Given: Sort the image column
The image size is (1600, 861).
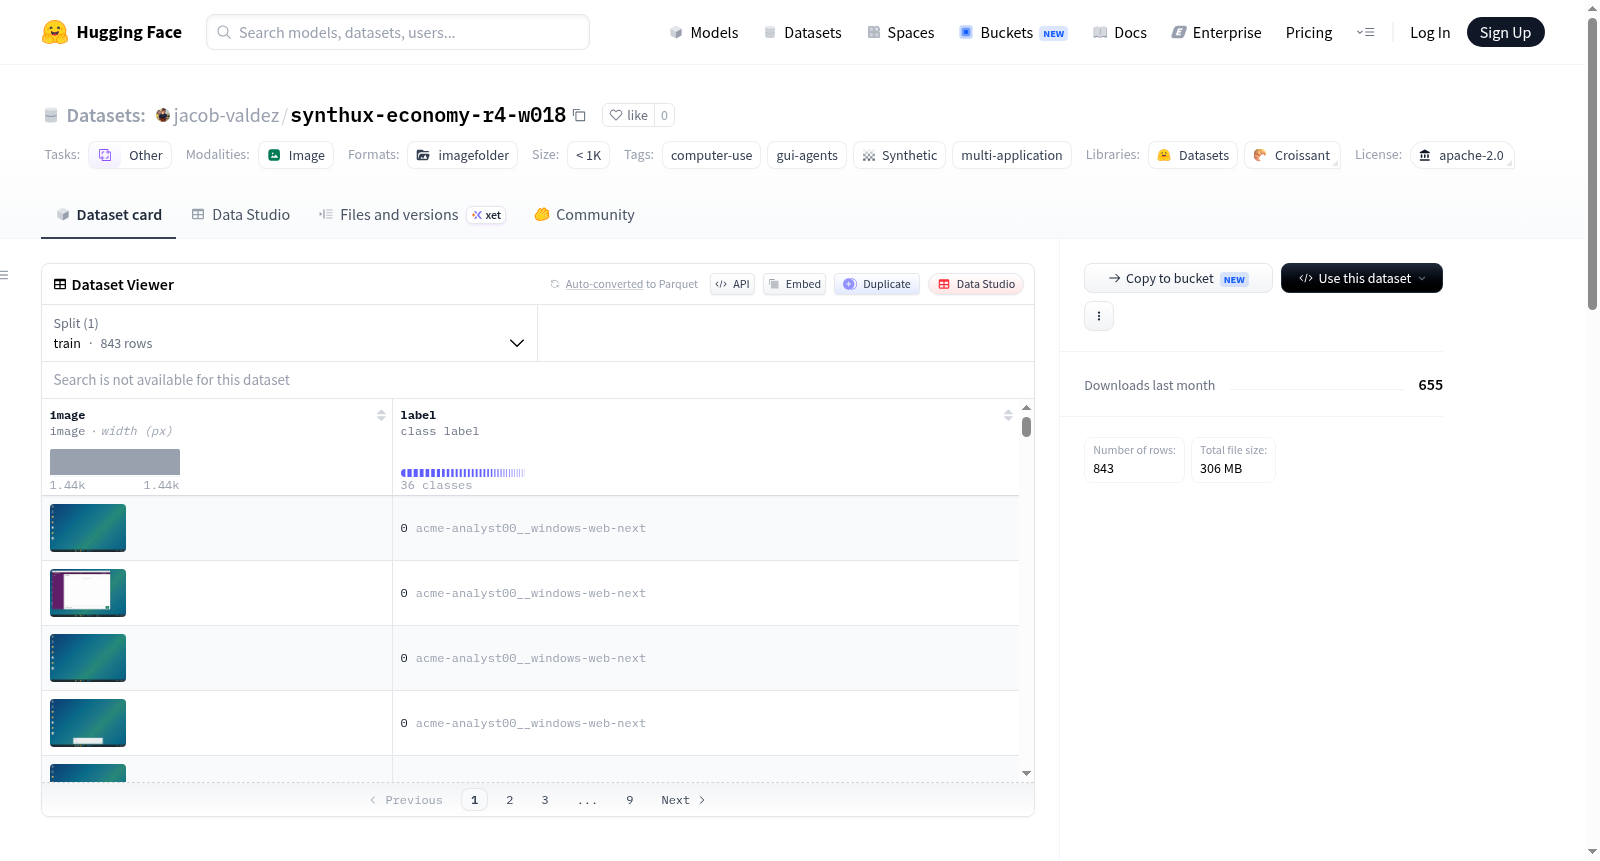Looking at the screenshot, I should (381, 415).
